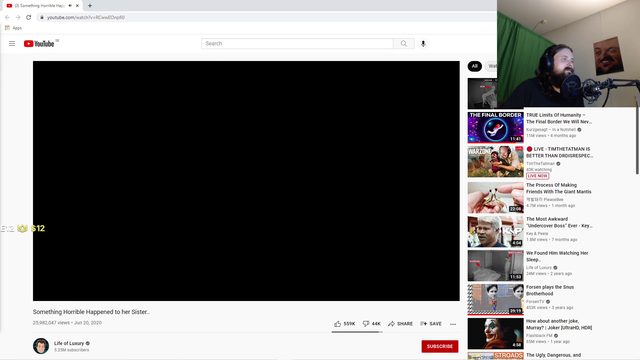Open Making Friends With Giant Mantis title

(x=559, y=188)
